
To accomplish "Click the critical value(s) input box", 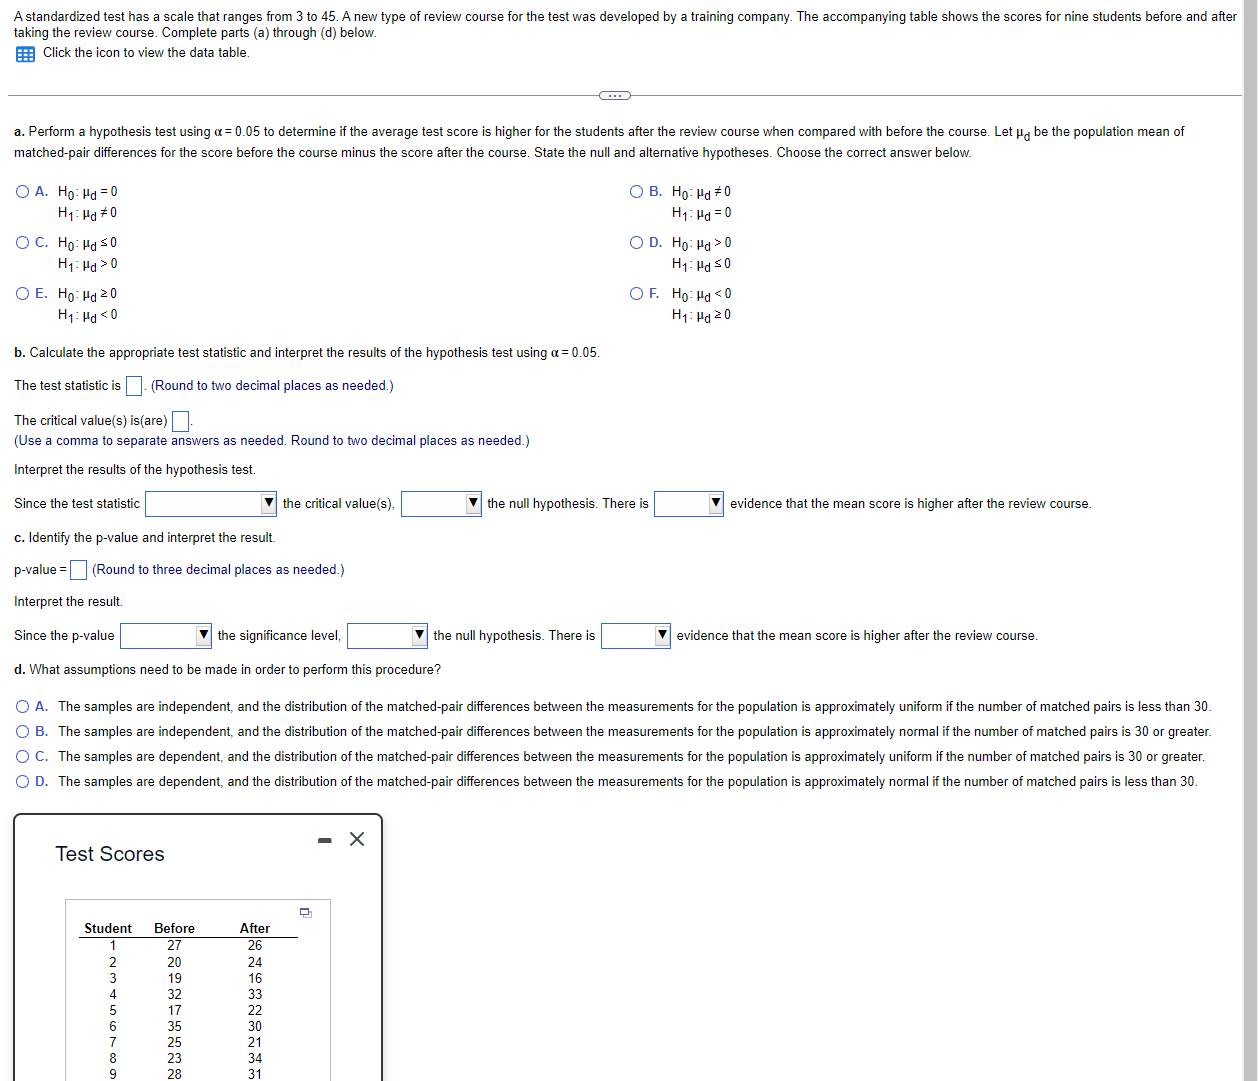I will pos(180,420).
